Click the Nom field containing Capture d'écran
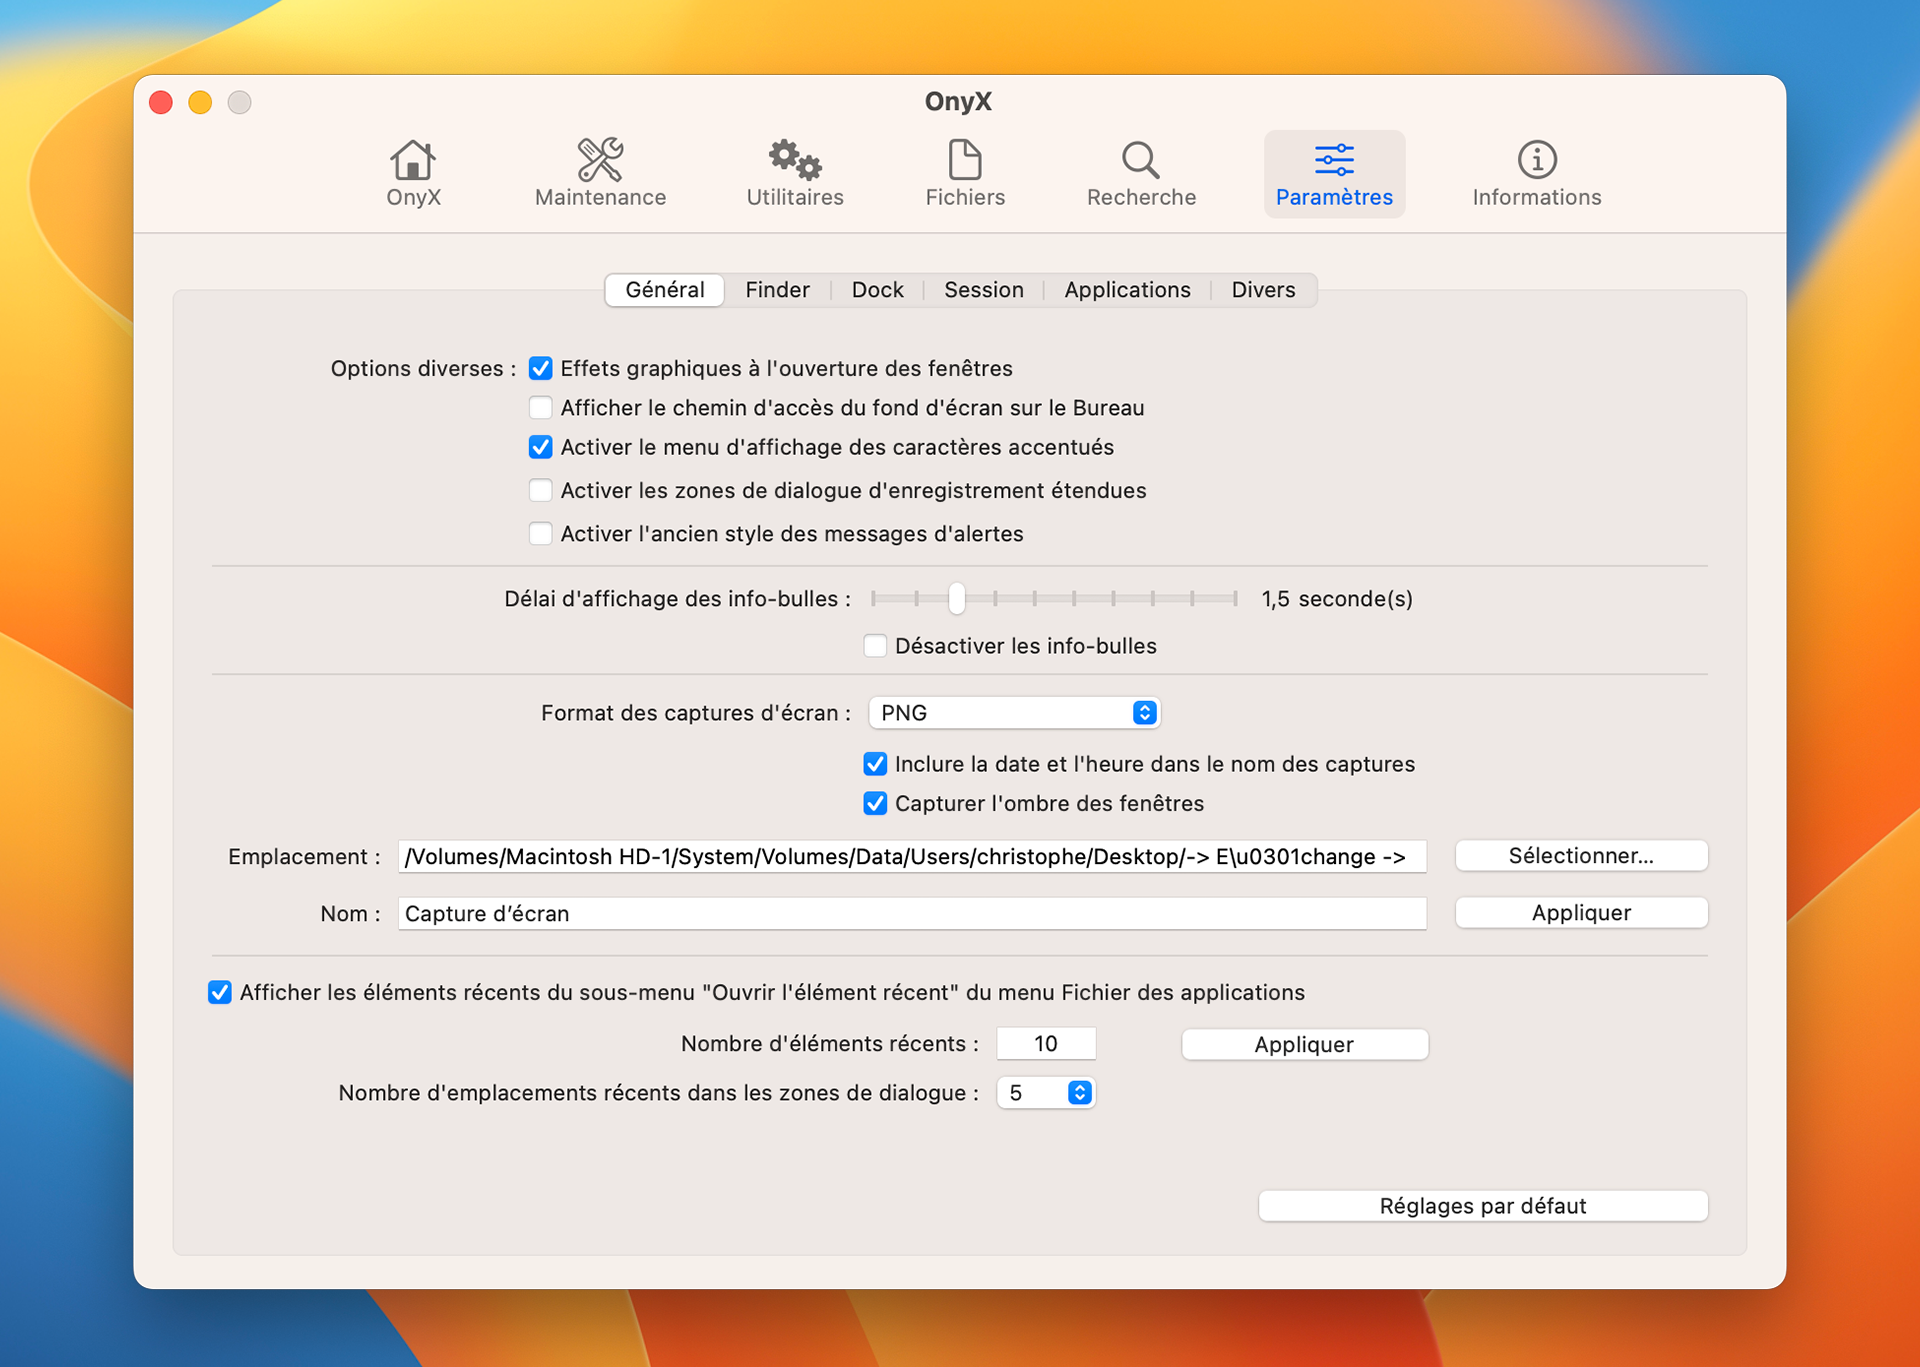This screenshot has width=1920, height=1367. coord(912,914)
